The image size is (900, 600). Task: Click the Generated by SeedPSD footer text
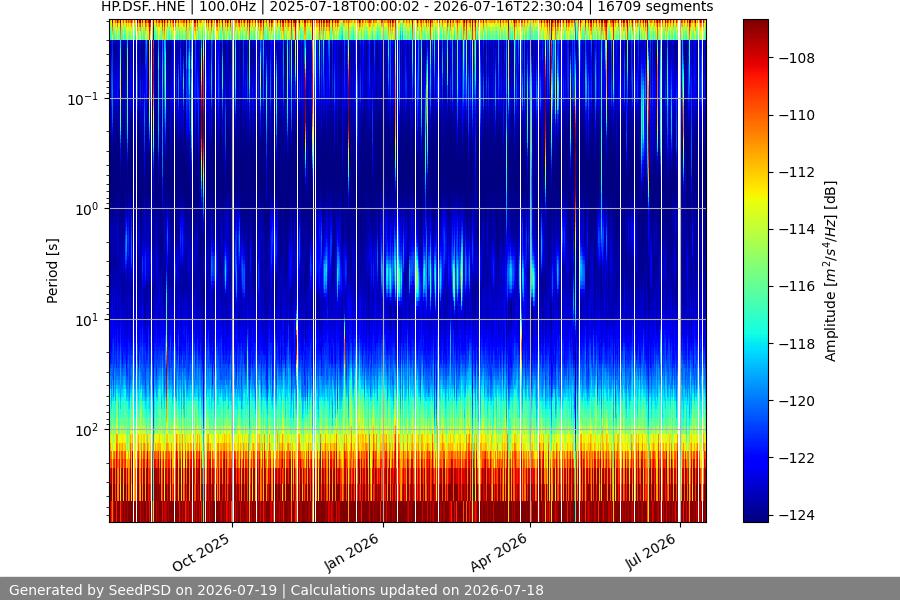[276, 590]
